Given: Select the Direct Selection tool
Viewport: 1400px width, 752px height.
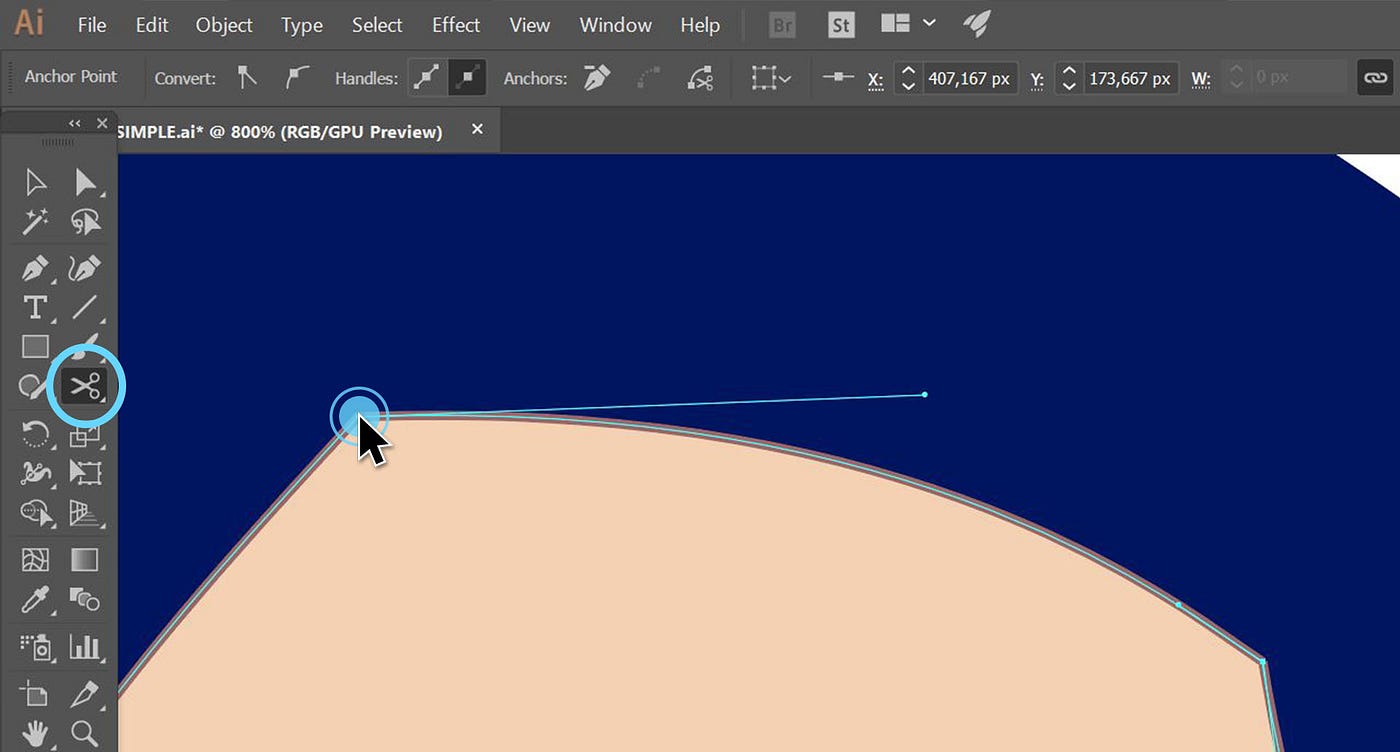Looking at the screenshot, I should [85, 182].
